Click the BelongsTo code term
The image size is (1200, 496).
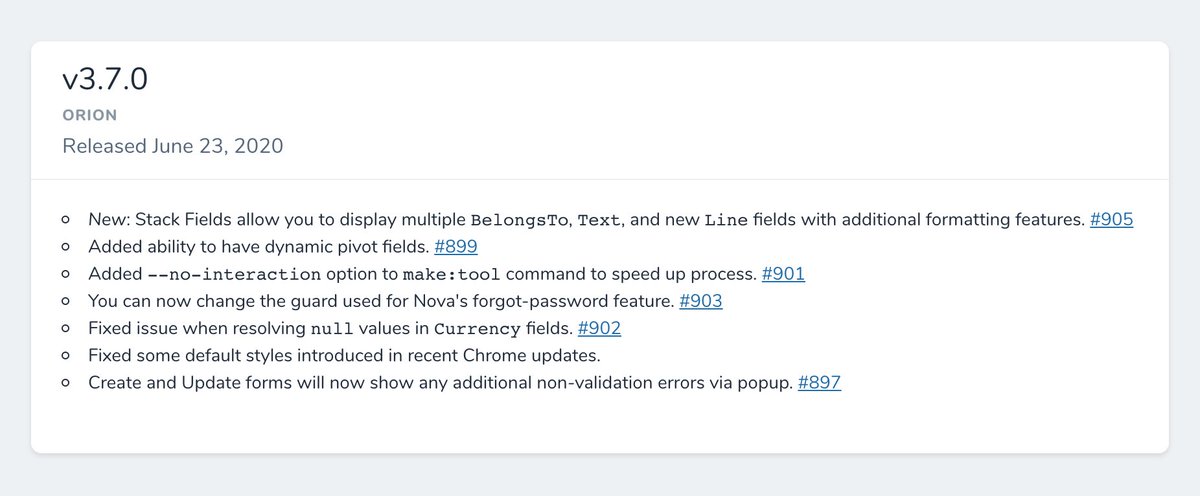point(518,220)
